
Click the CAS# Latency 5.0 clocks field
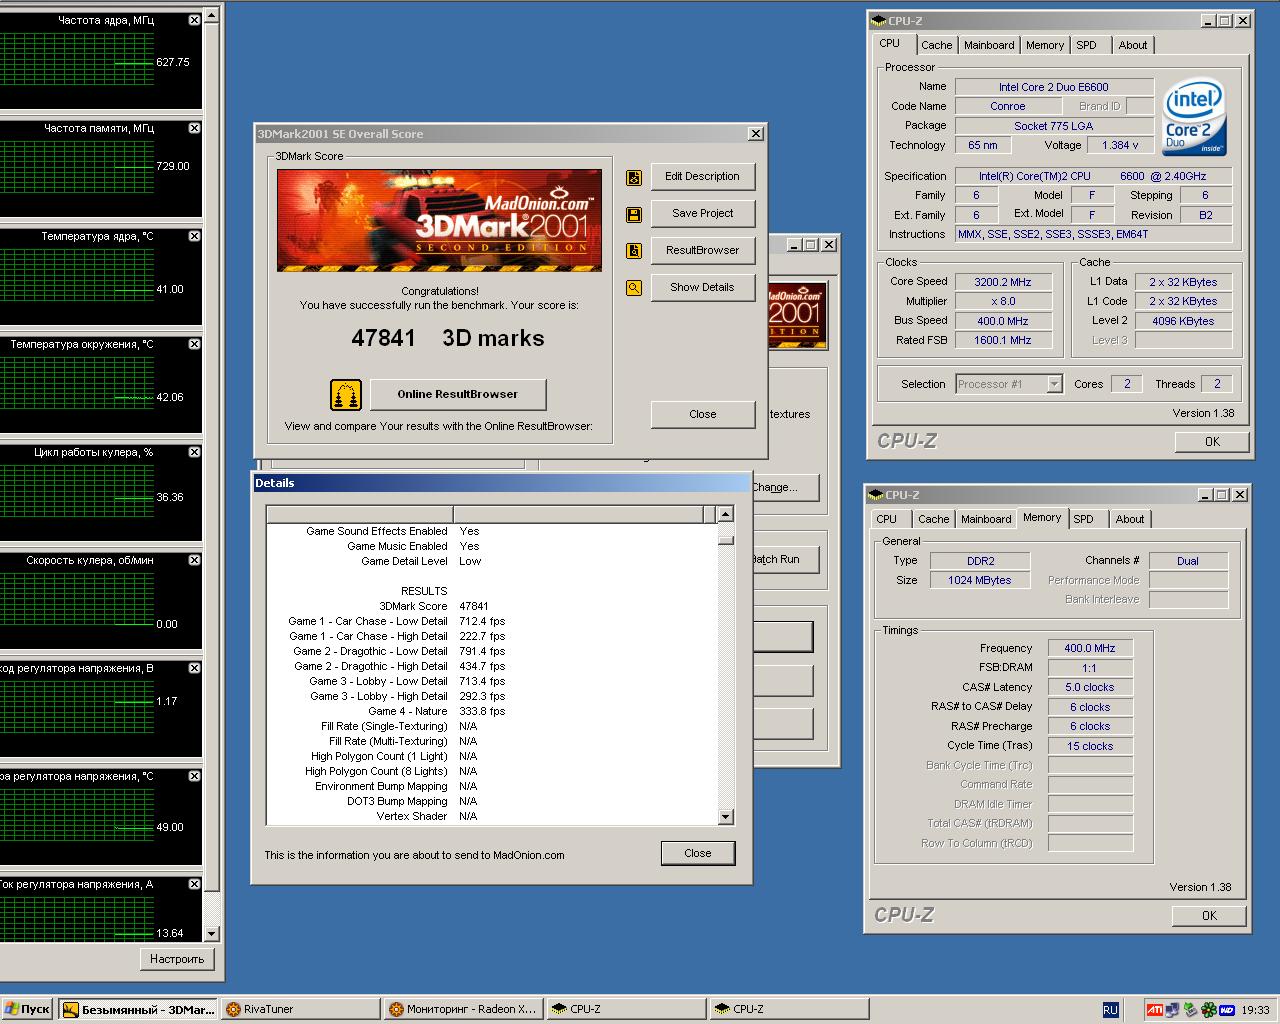tap(1090, 687)
